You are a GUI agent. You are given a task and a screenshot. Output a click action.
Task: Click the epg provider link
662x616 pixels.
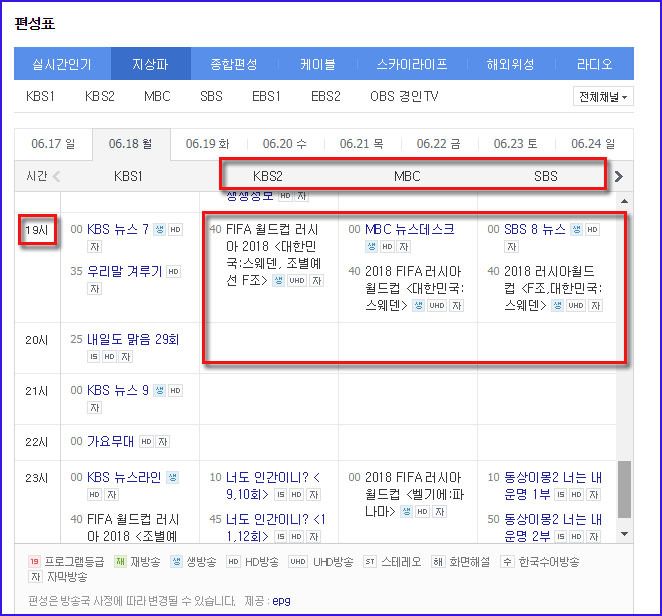coord(281,601)
